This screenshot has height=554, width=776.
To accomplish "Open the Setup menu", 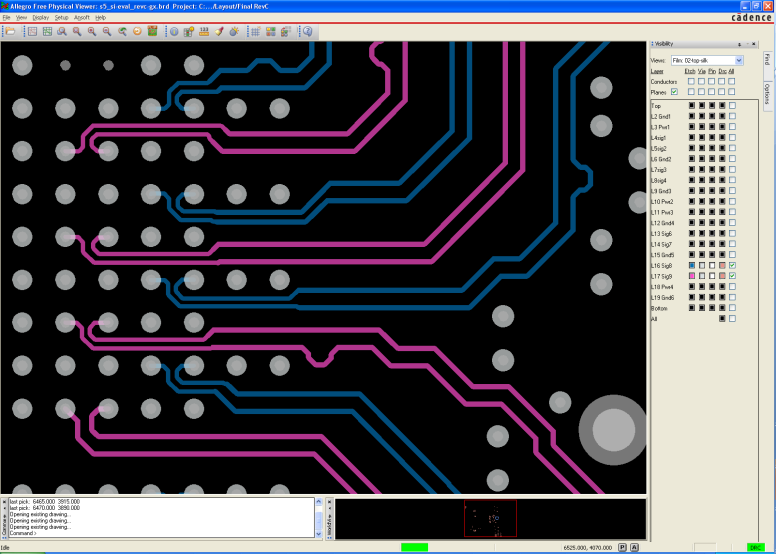I will tap(62, 18).
